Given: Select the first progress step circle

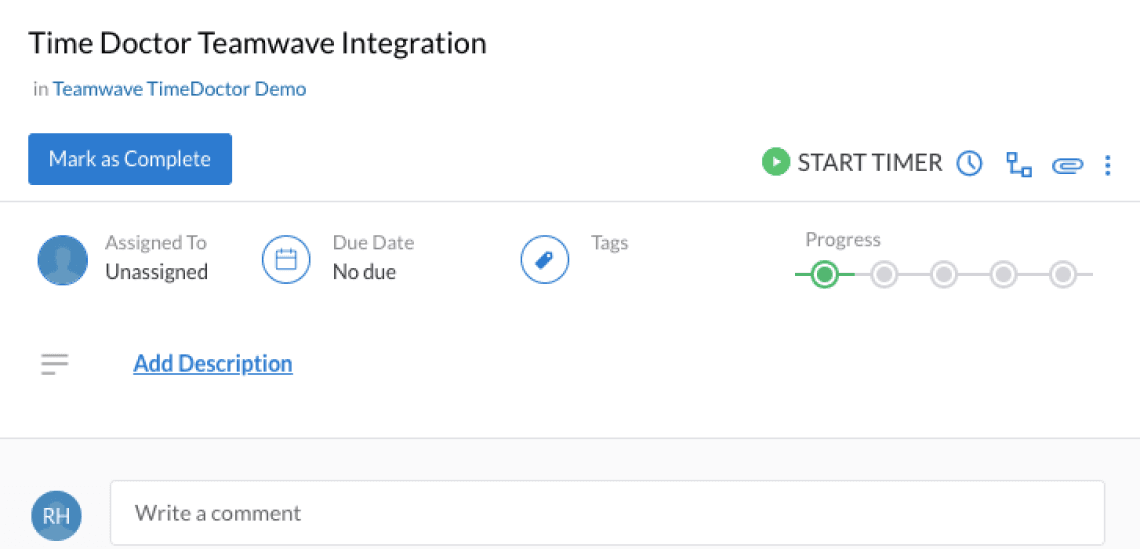Looking at the screenshot, I should coord(824,274).
